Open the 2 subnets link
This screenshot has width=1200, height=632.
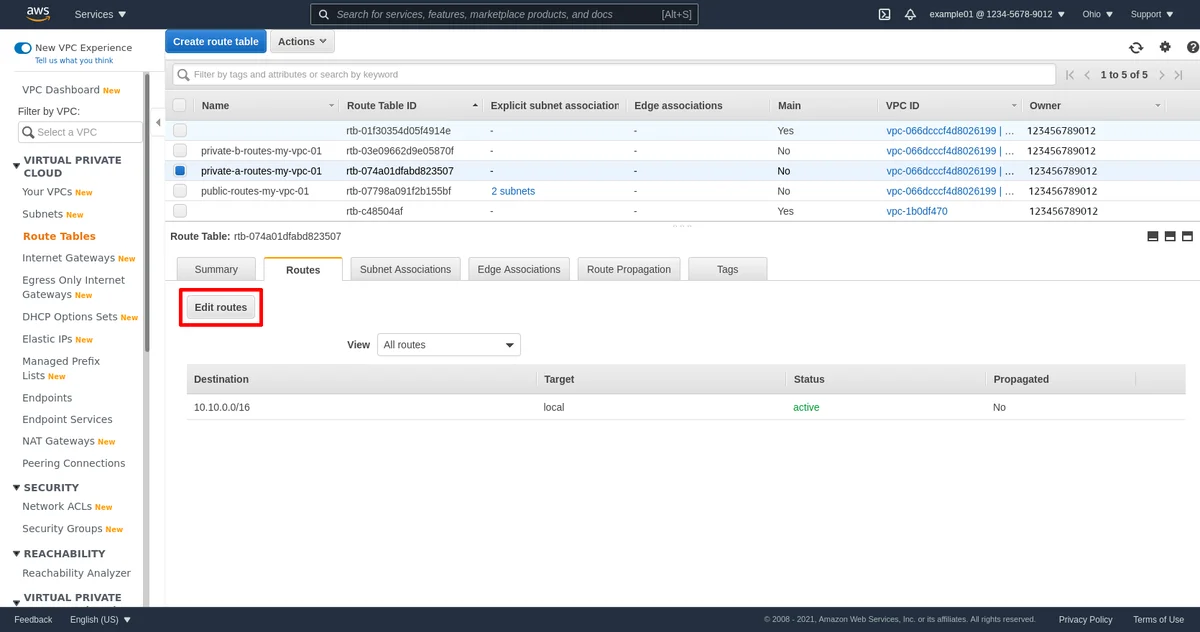pyautogui.click(x=512, y=191)
